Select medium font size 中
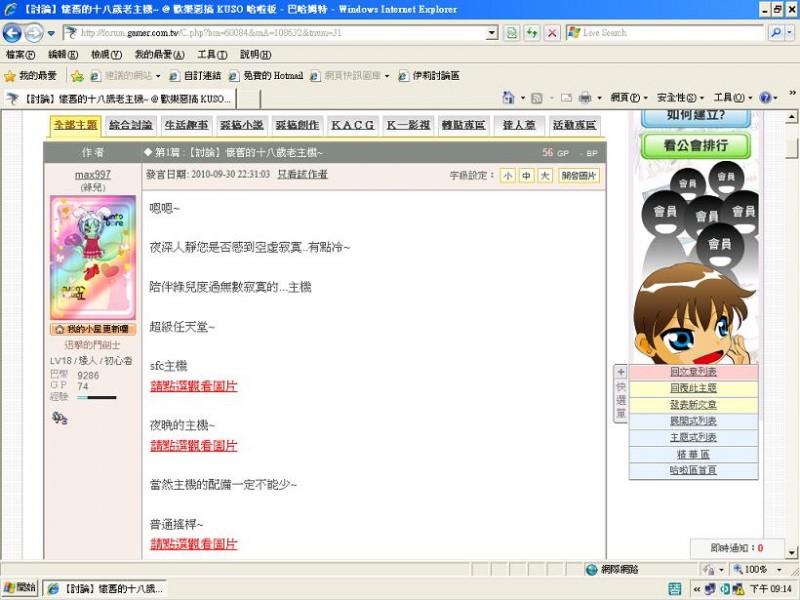Screen dimensions: 800x600 526,175
